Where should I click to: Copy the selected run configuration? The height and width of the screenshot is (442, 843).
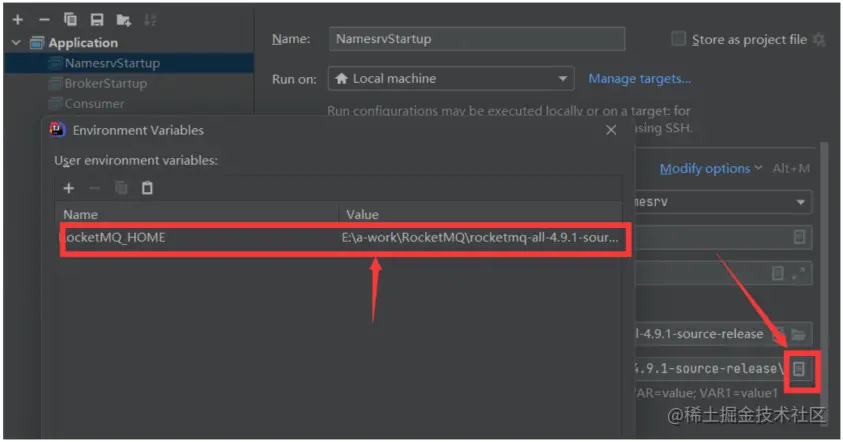click(x=70, y=20)
